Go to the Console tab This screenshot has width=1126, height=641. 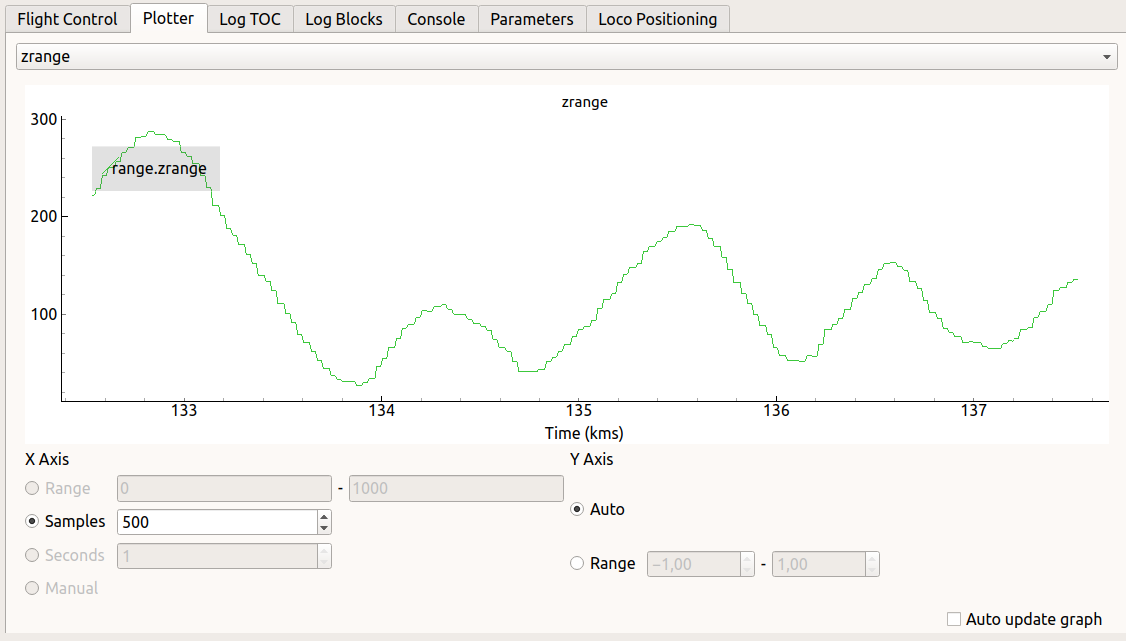pos(436,19)
